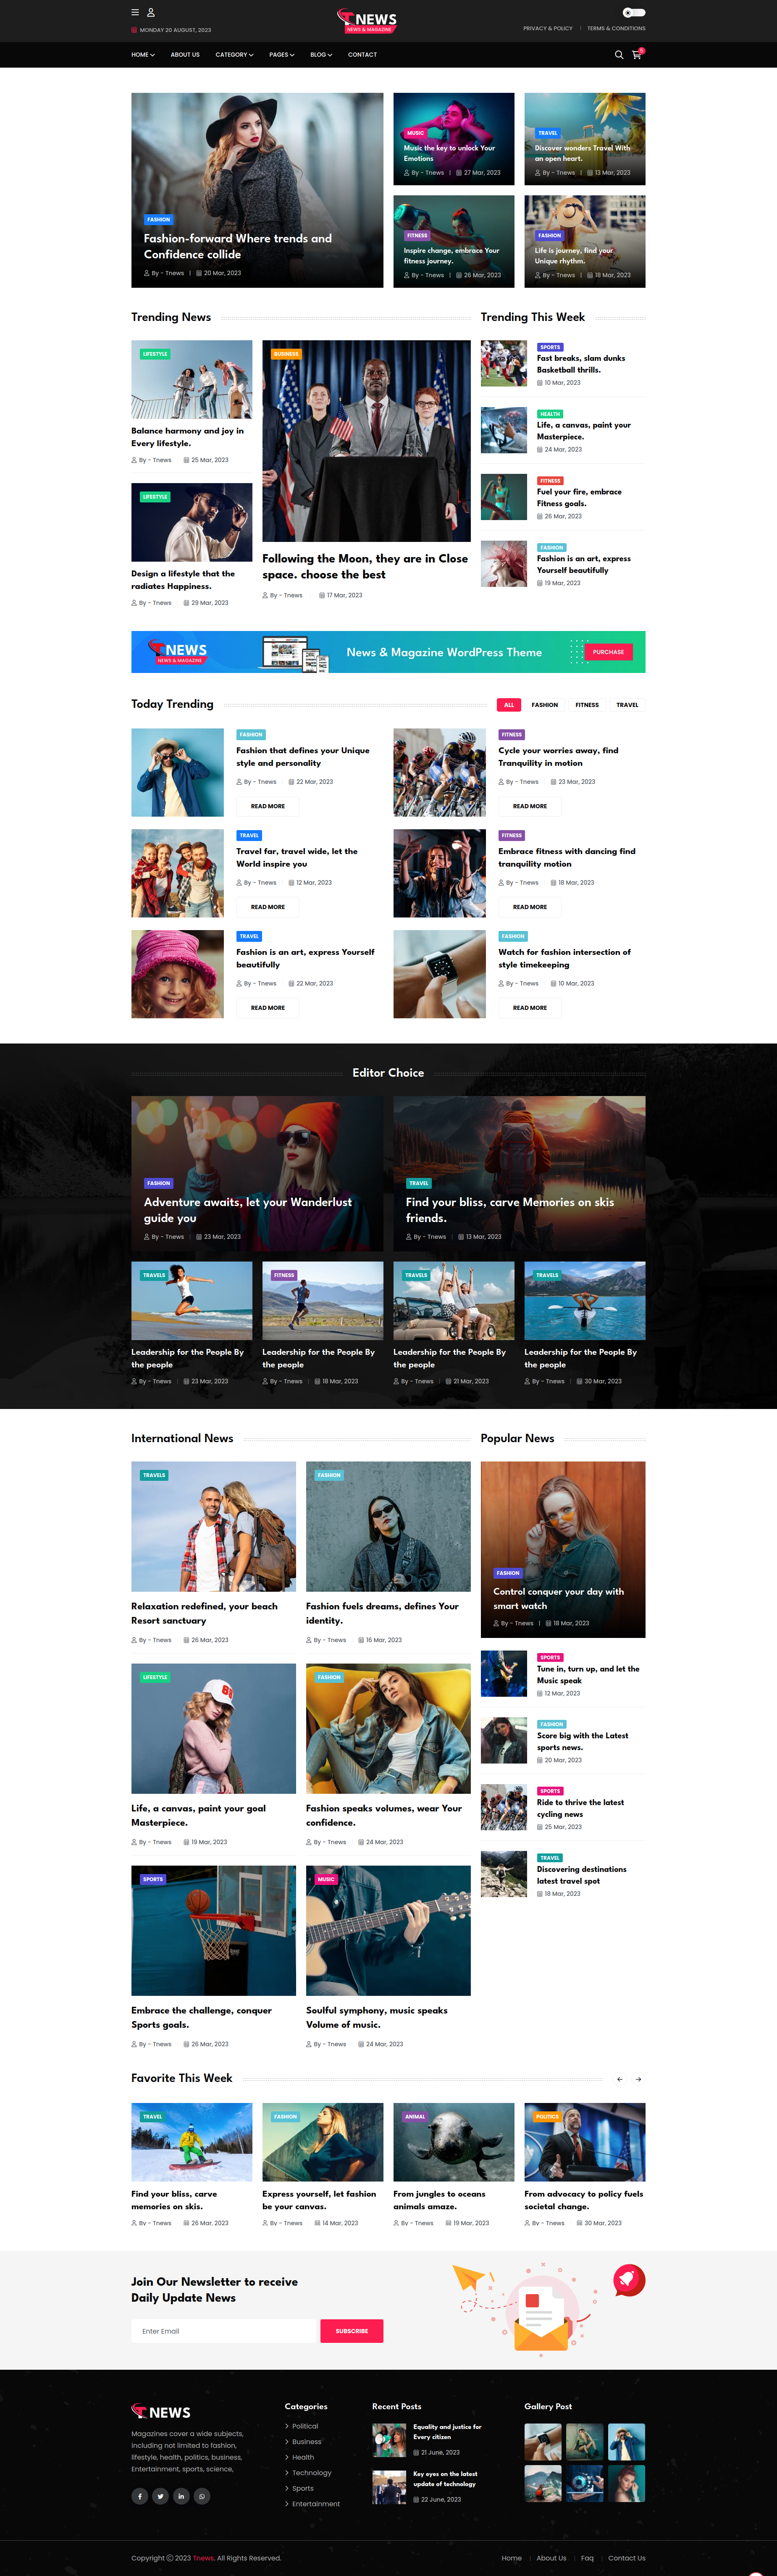Open the WhatsApp icon in footer

(x=202, y=2496)
